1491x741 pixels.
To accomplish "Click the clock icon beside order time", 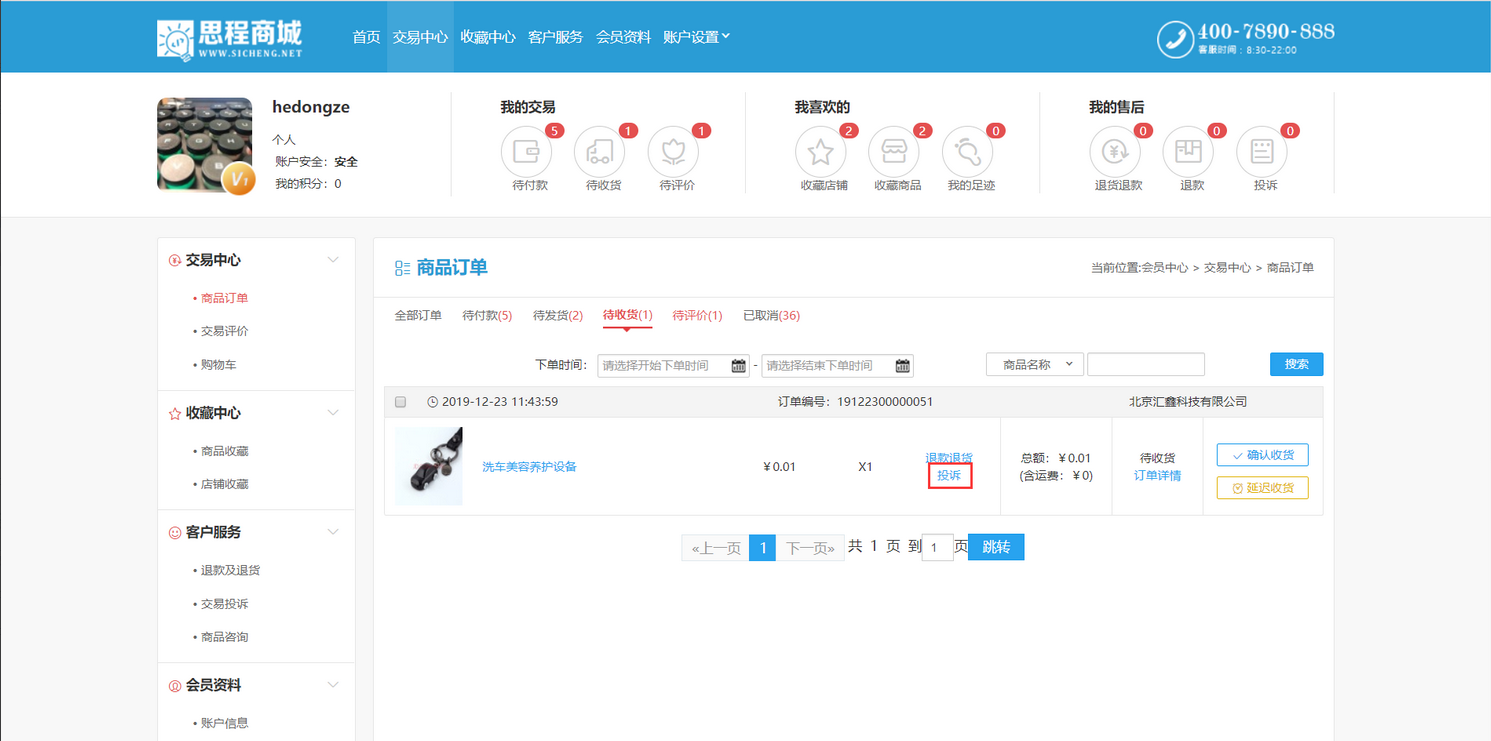I will [x=433, y=402].
